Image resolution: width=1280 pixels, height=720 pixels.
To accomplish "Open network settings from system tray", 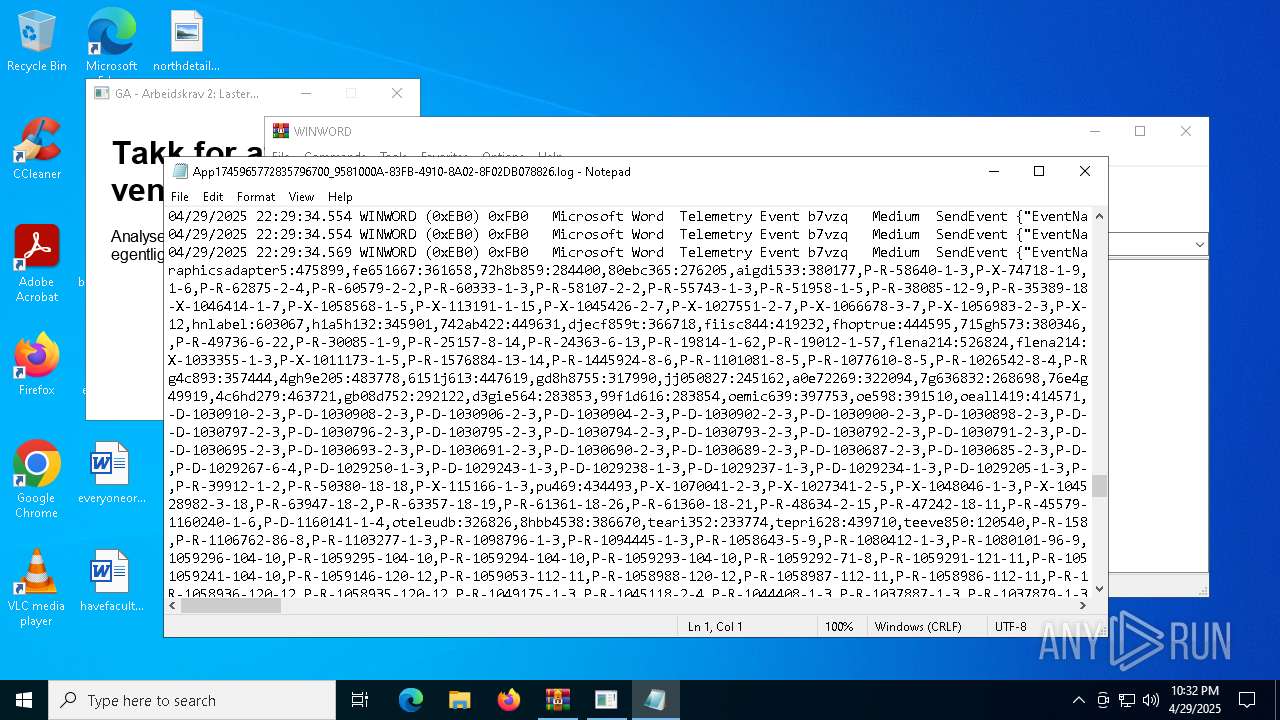I will (1127, 700).
